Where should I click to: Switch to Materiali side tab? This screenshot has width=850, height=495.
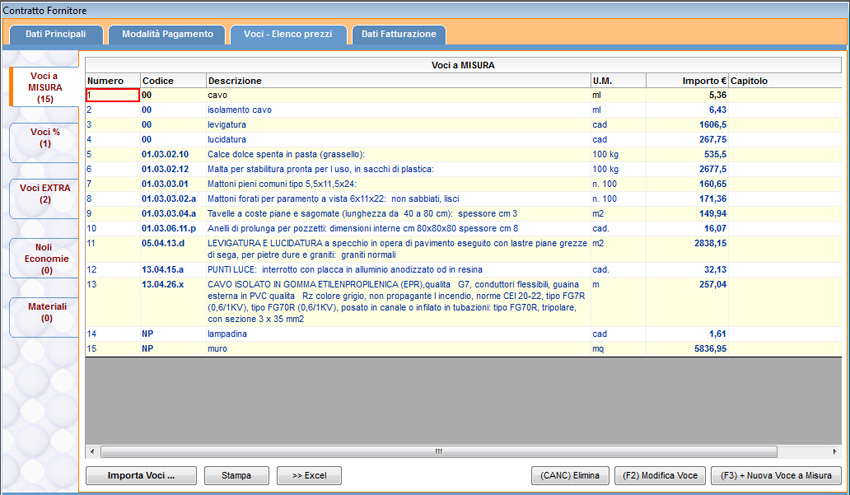pos(44,312)
